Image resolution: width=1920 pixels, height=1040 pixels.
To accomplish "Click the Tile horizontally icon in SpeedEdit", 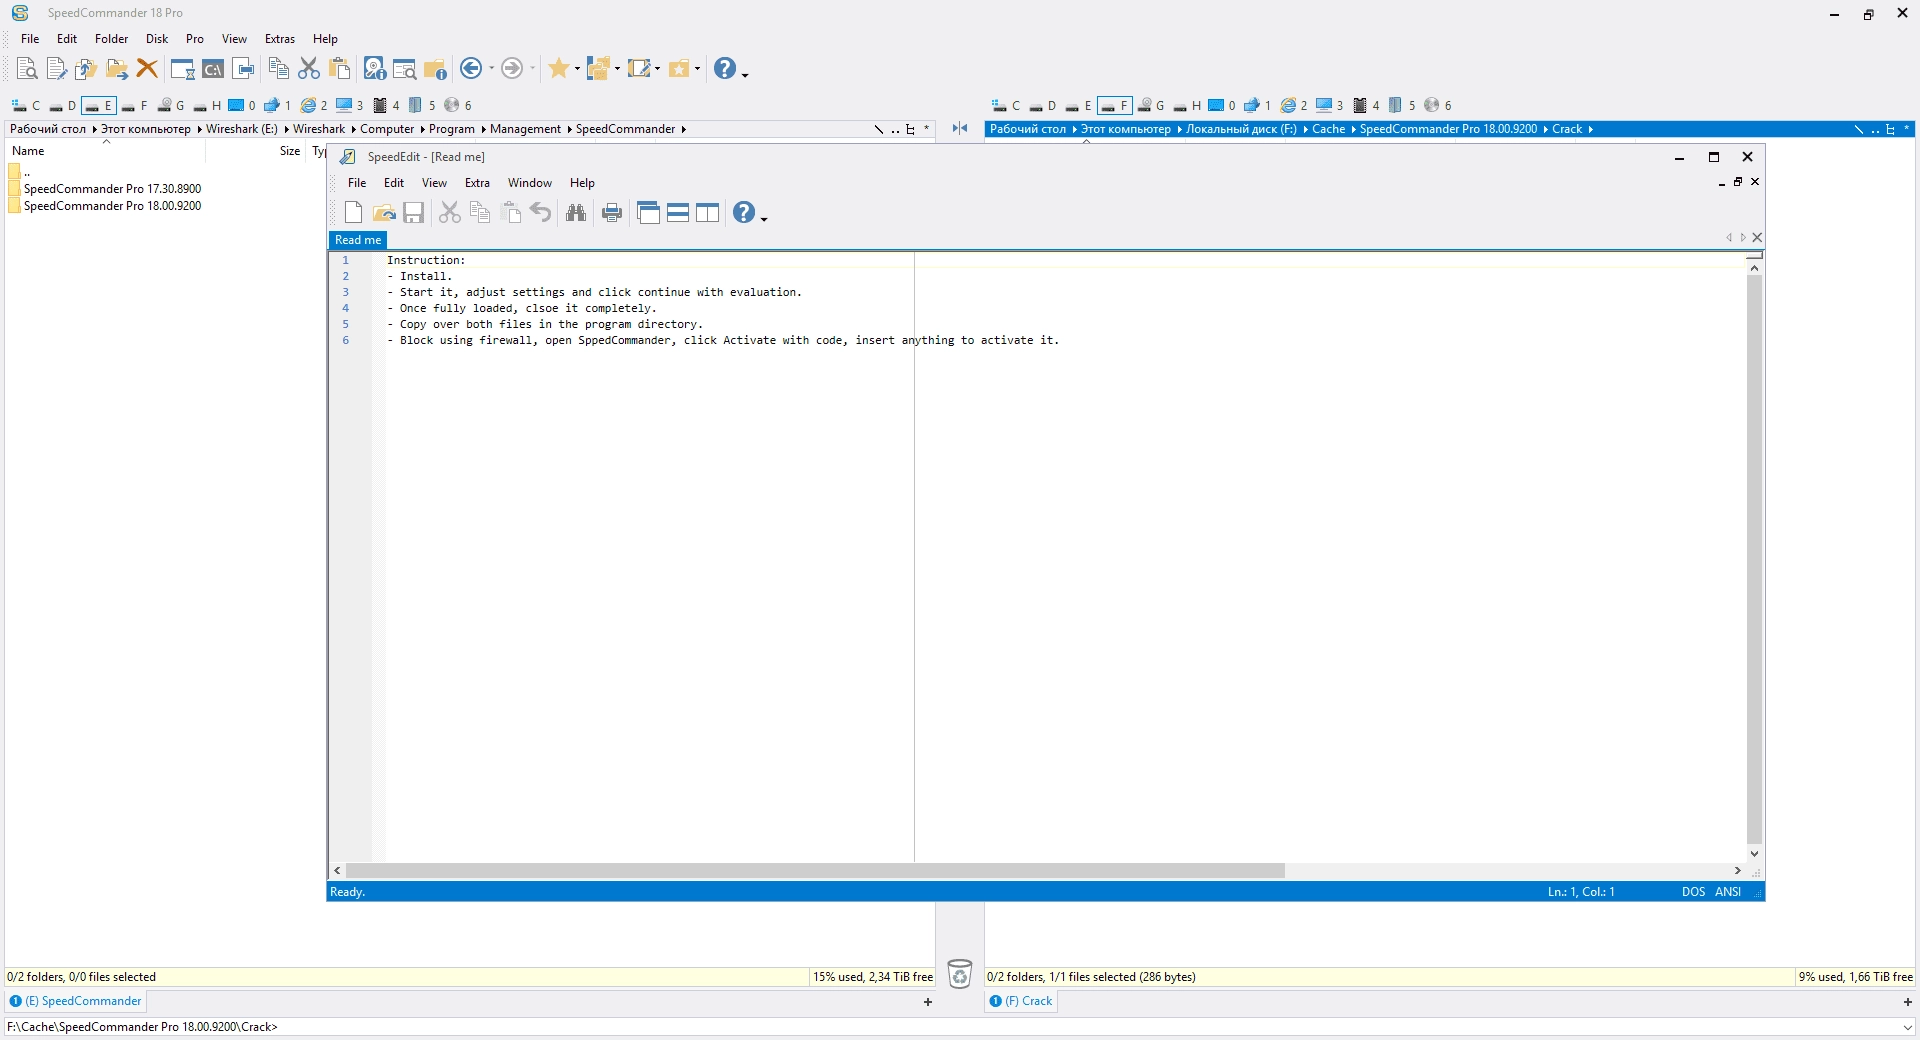I will tap(678, 212).
